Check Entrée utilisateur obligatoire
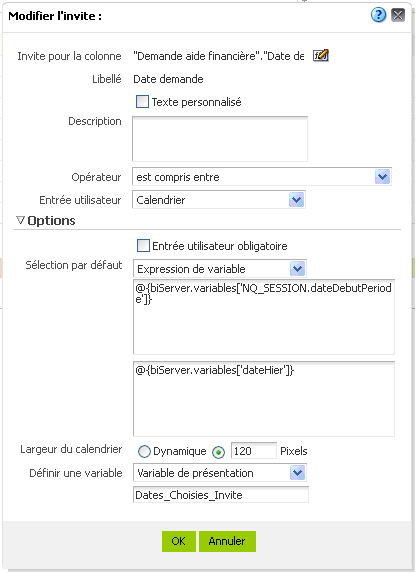 click(x=143, y=246)
